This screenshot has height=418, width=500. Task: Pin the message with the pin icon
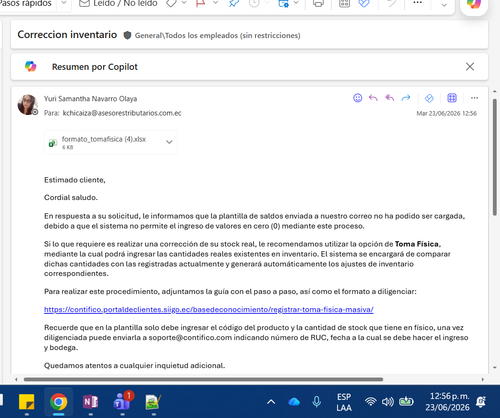pos(234,3)
